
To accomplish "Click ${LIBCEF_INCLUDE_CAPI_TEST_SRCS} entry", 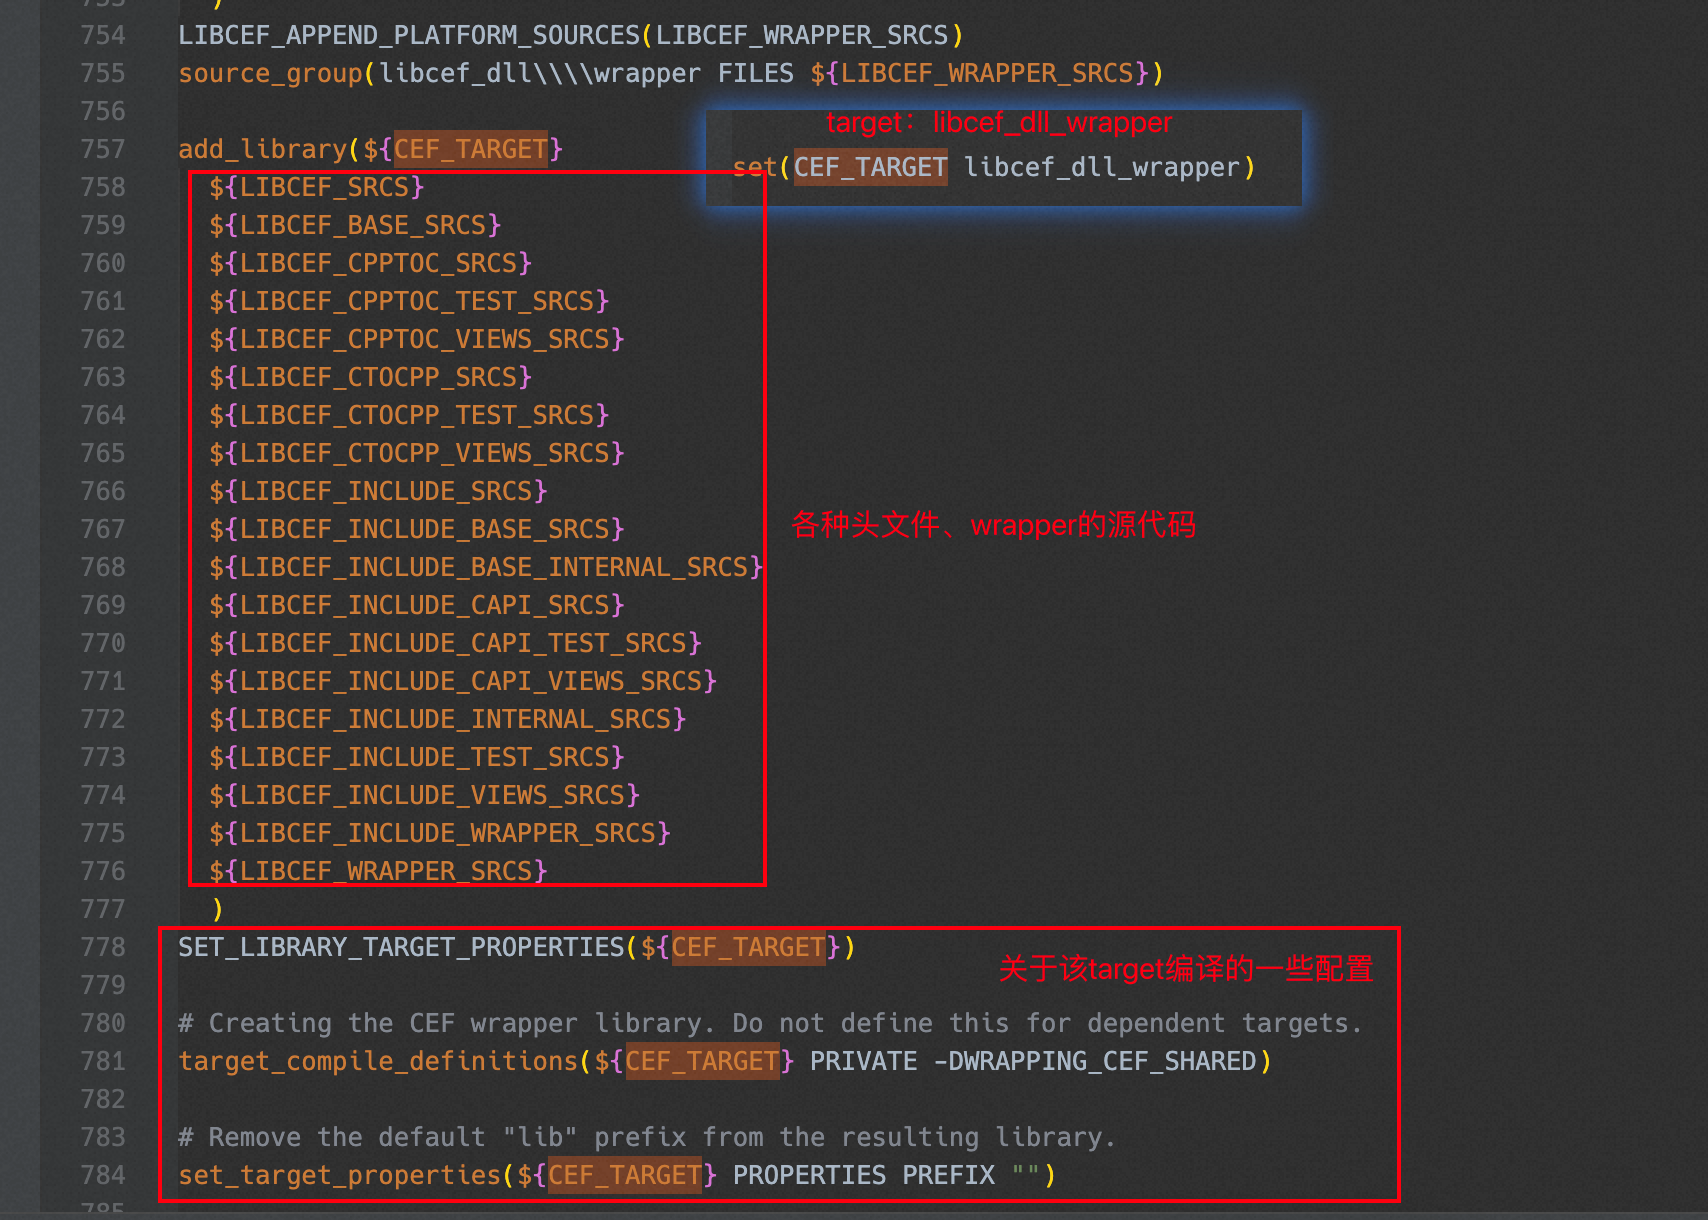I will 455,643.
